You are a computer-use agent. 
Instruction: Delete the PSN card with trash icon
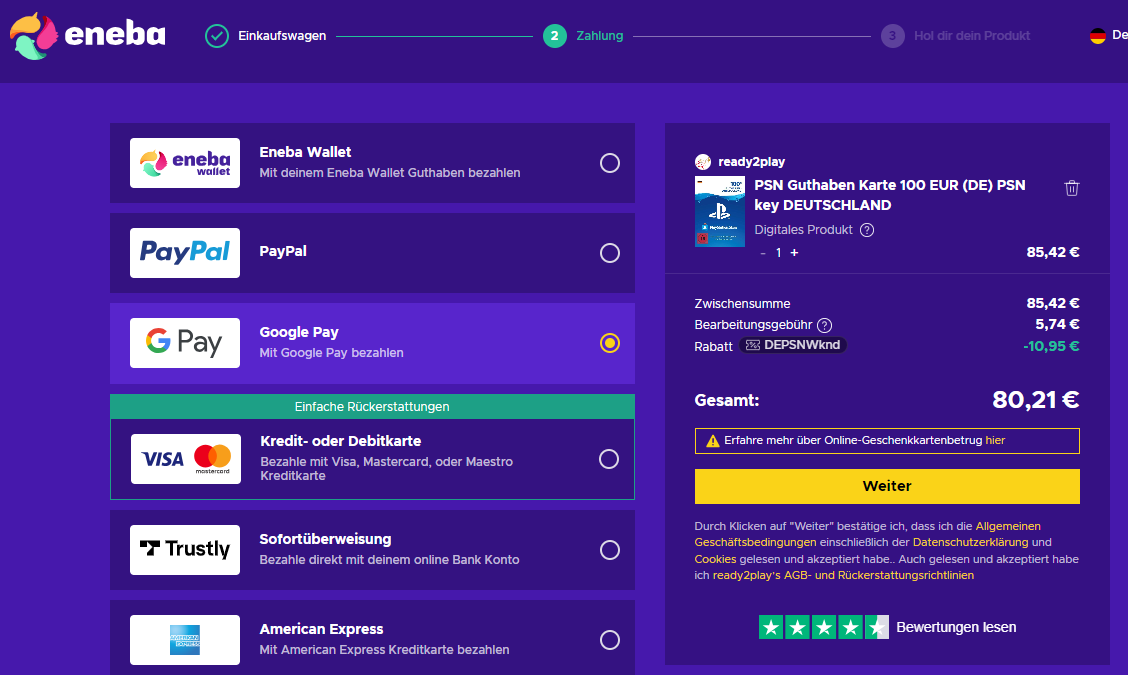[1072, 188]
